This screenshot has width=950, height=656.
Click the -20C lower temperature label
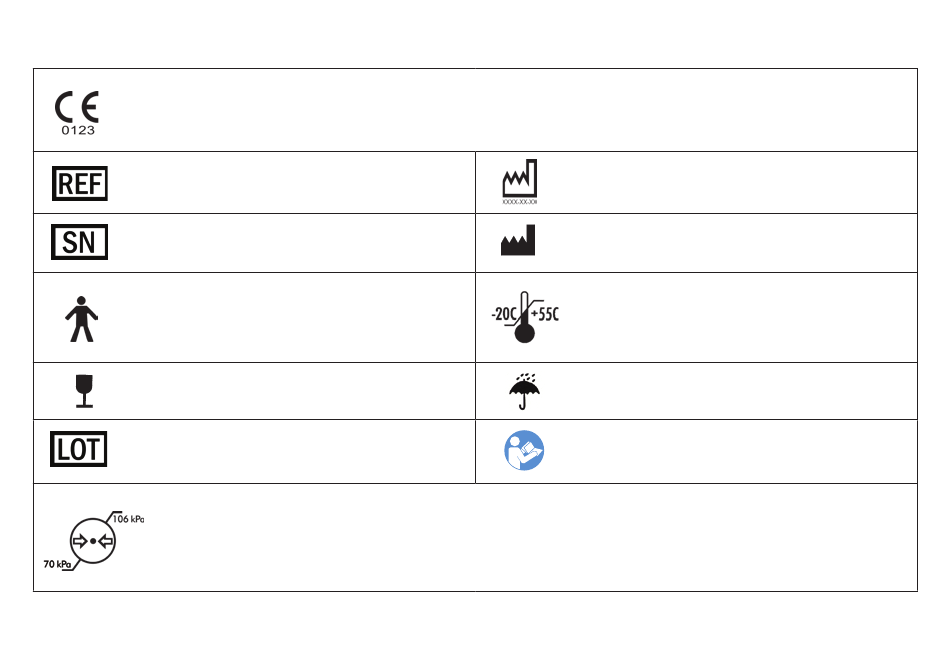(x=504, y=314)
